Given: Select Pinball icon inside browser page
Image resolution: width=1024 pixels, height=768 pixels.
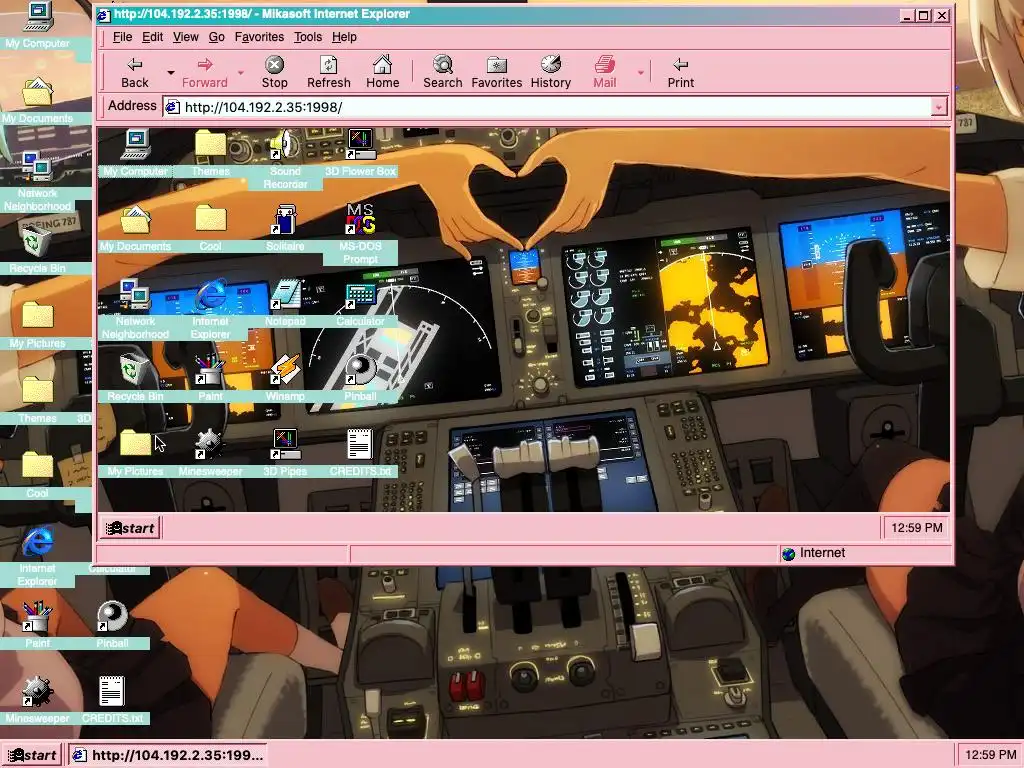Looking at the screenshot, I should click(x=360, y=378).
